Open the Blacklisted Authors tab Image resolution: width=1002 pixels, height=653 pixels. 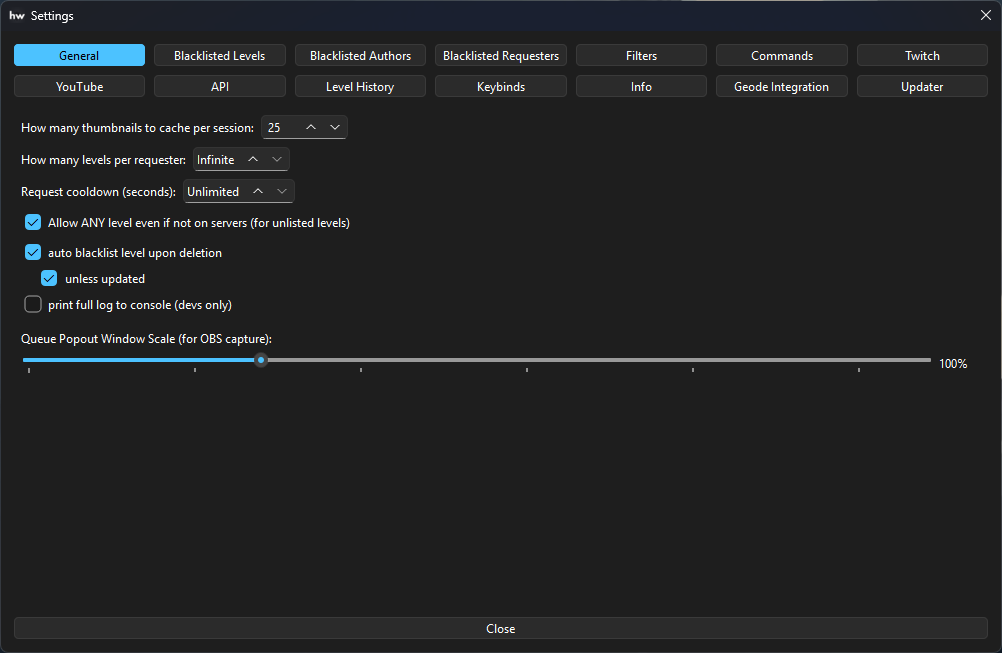click(360, 56)
